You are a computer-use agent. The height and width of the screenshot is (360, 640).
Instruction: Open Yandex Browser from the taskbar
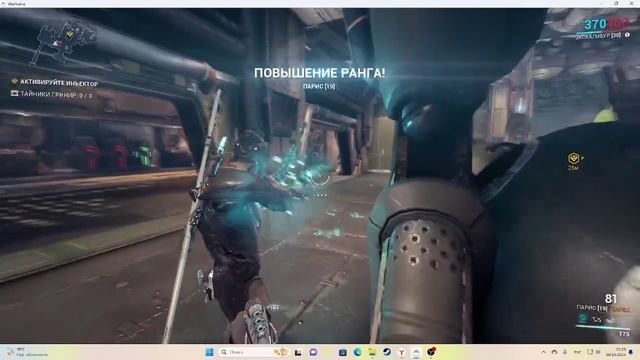401,352
